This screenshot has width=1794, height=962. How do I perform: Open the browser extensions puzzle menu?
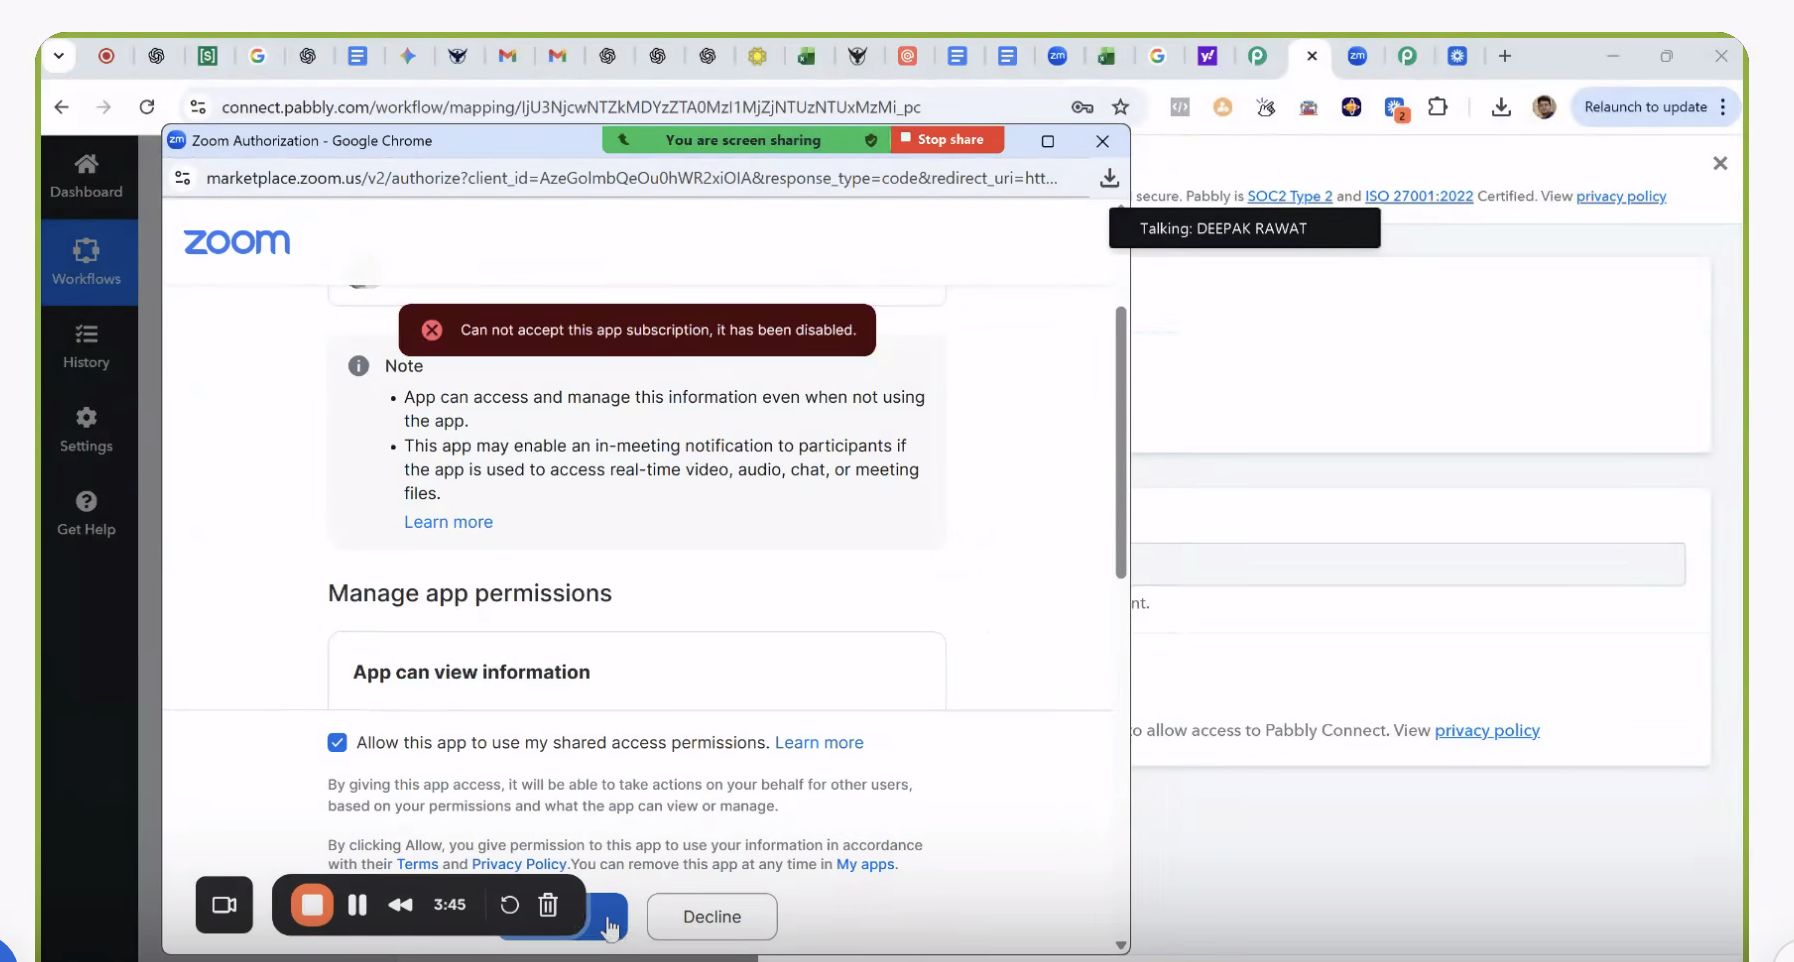(1437, 107)
